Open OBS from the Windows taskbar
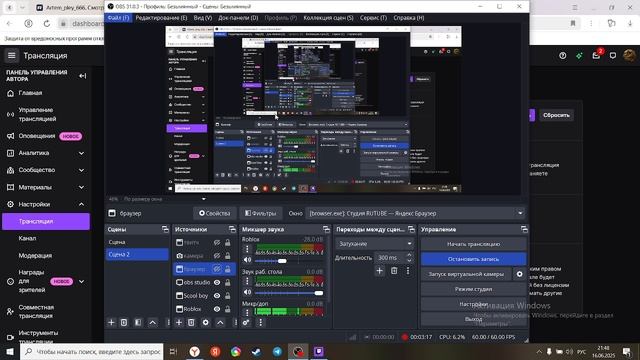The height and width of the screenshot is (360, 640). [298, 351]
